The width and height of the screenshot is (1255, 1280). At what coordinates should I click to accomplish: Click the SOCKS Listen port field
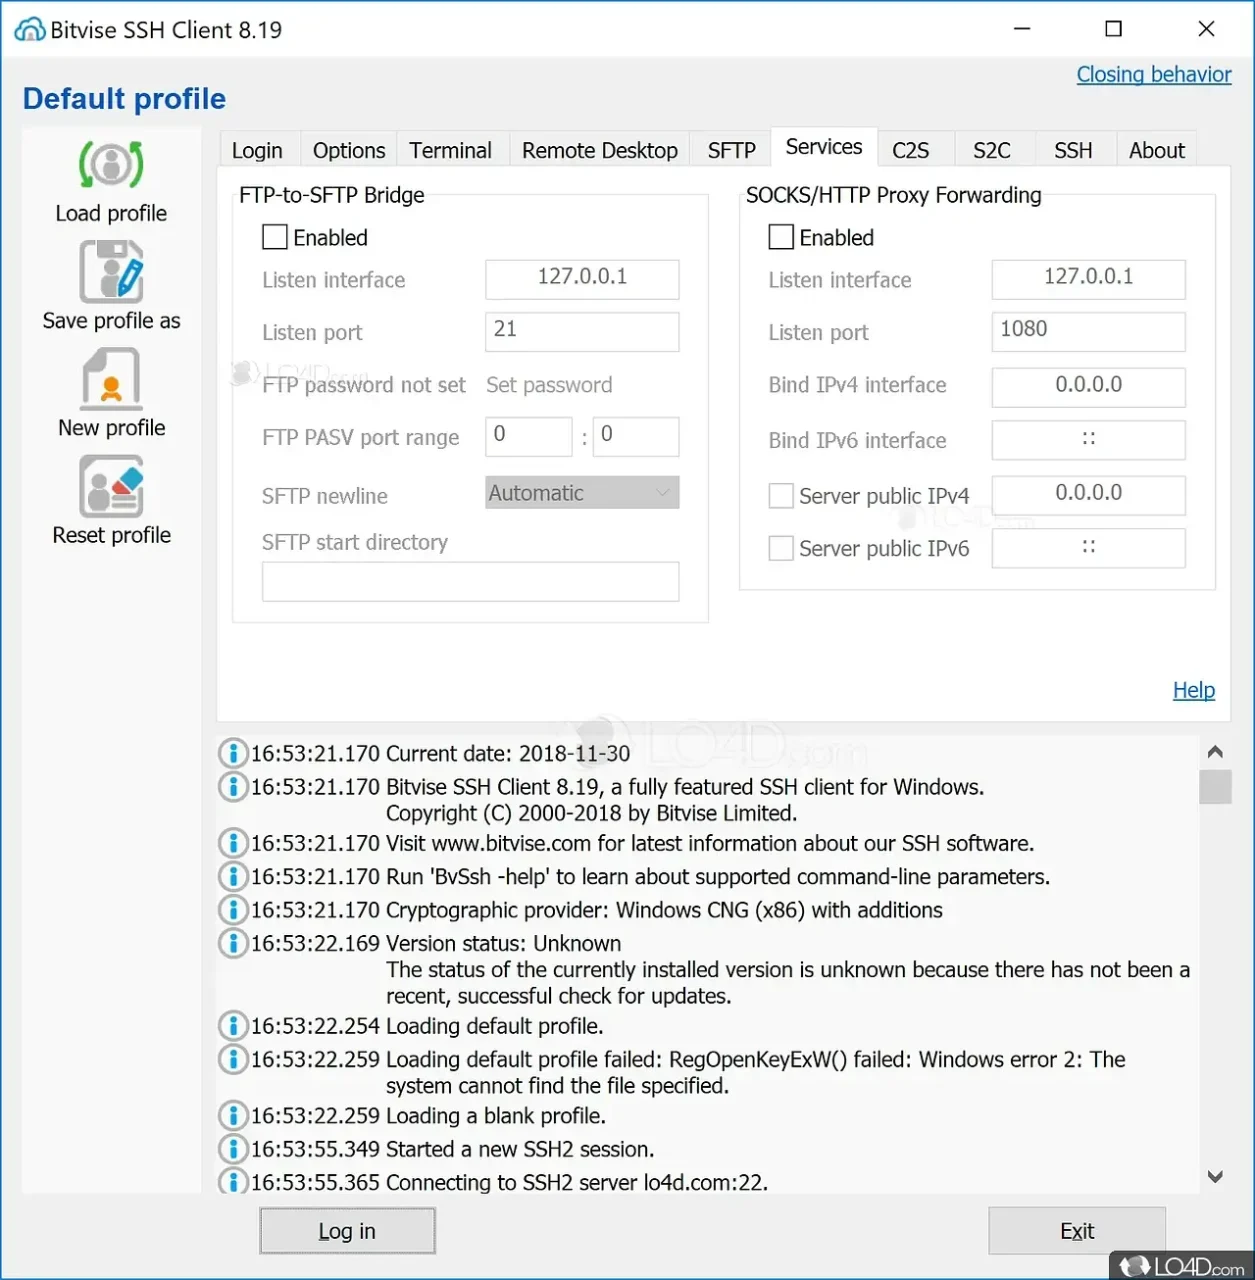tap(1088, 331)
